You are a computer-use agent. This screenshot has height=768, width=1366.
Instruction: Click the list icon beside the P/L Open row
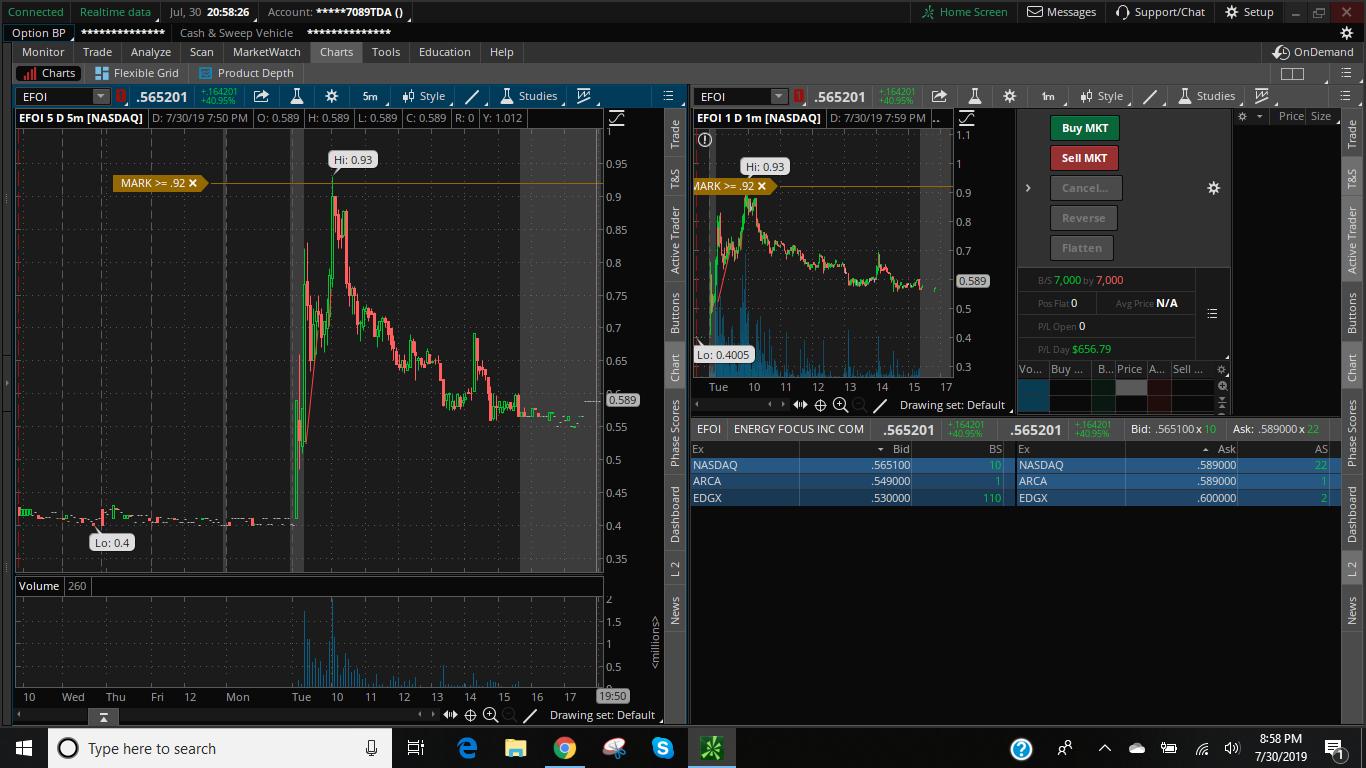pos(1212,313)
